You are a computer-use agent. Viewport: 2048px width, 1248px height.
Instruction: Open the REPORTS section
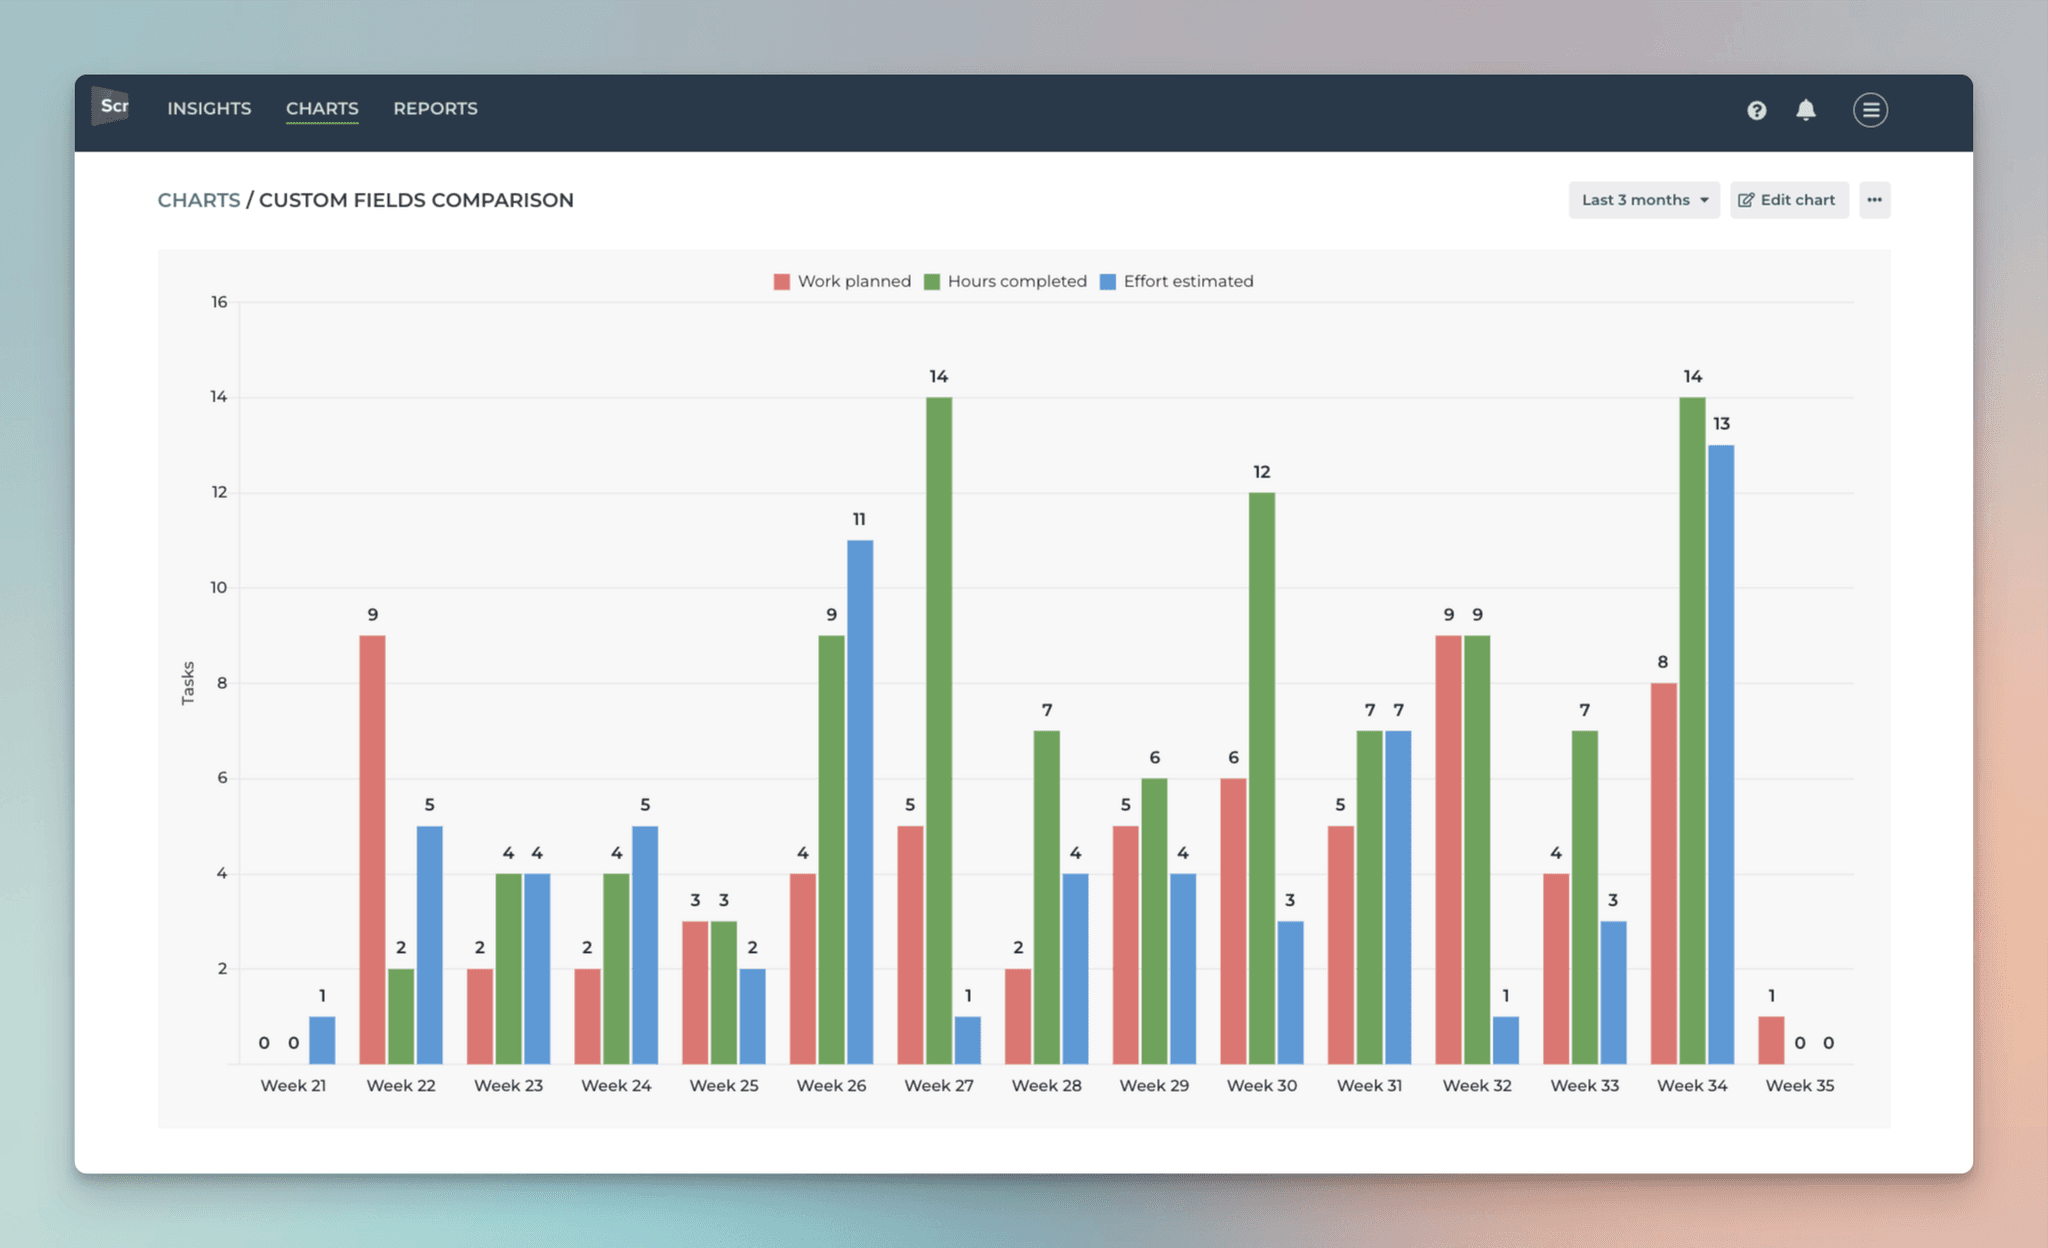point(435,108)
